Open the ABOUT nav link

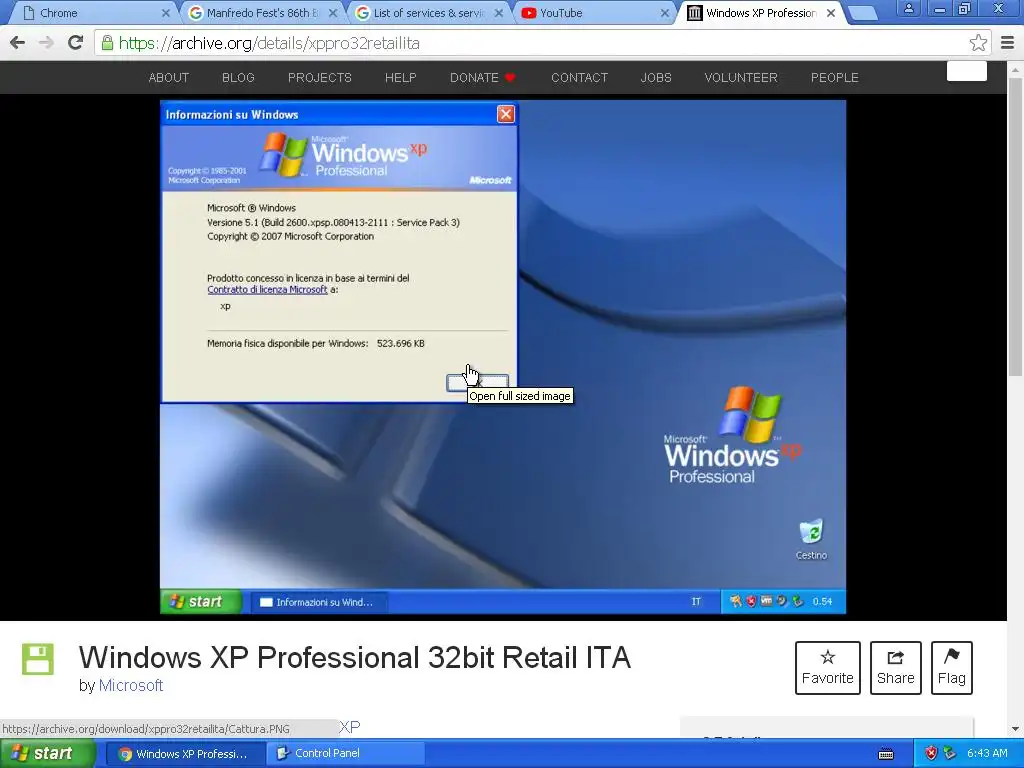(168, 78)
